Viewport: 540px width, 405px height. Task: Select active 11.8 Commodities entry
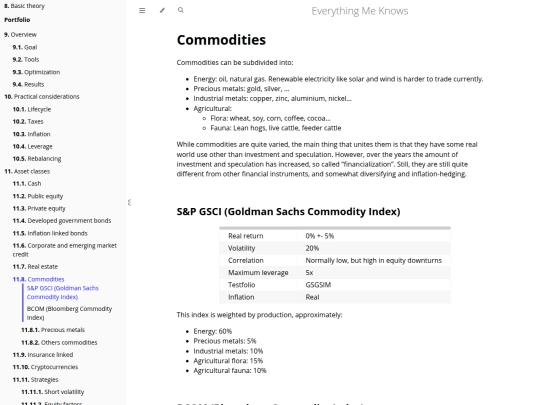(x=39, y=279)
